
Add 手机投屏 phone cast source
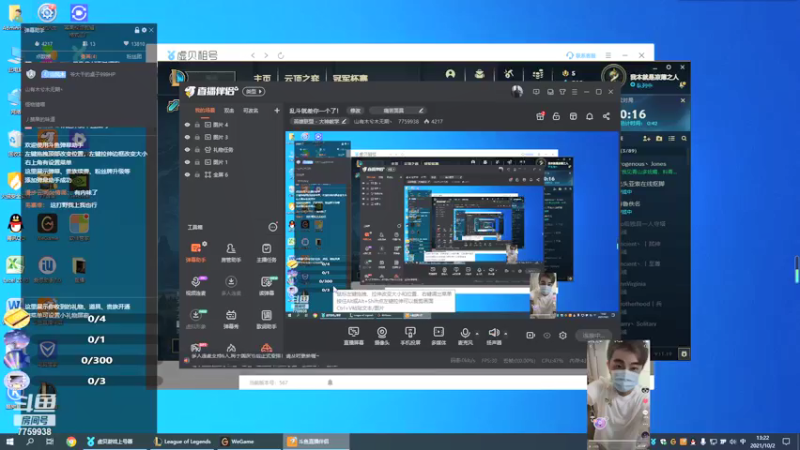click(x=410, y=336)
